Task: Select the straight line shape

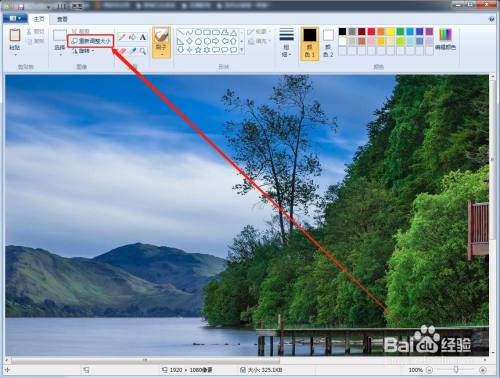Action: click(181, 33)
